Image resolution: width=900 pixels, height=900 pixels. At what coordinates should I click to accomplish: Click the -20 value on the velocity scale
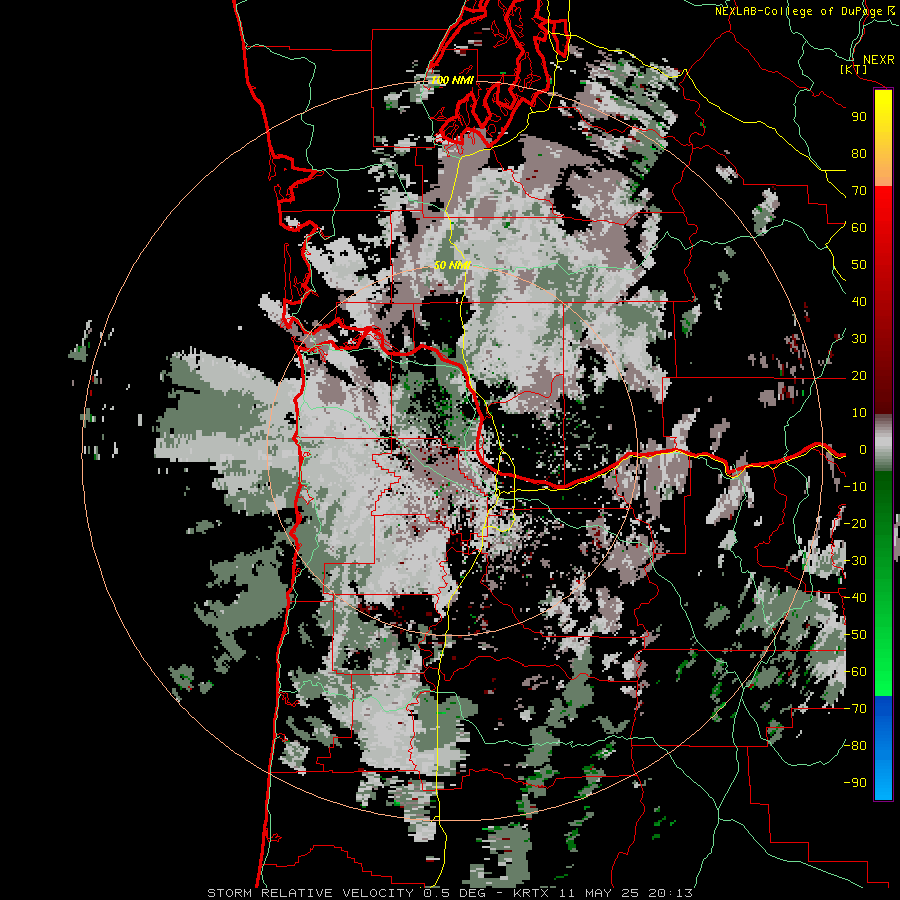(855, 524)
